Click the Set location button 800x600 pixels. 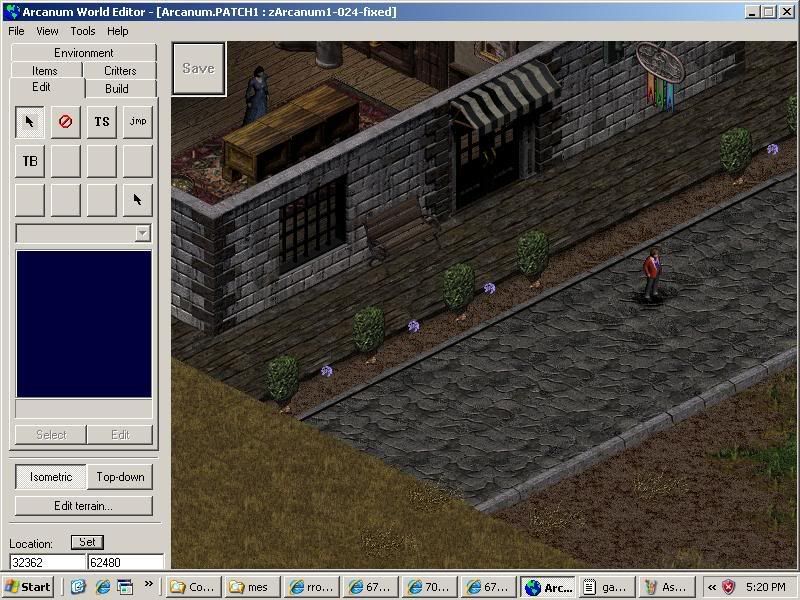87,542
